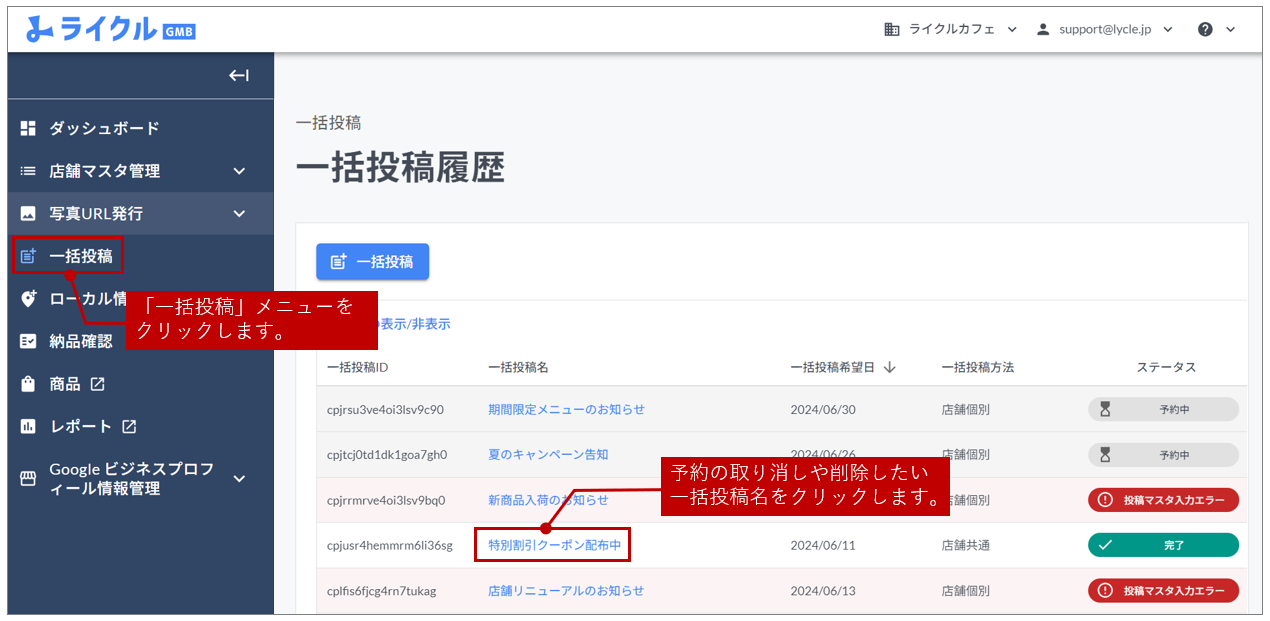Open the 特別割引クーポン配布中 post link
1270x621 pixels.
552,545
